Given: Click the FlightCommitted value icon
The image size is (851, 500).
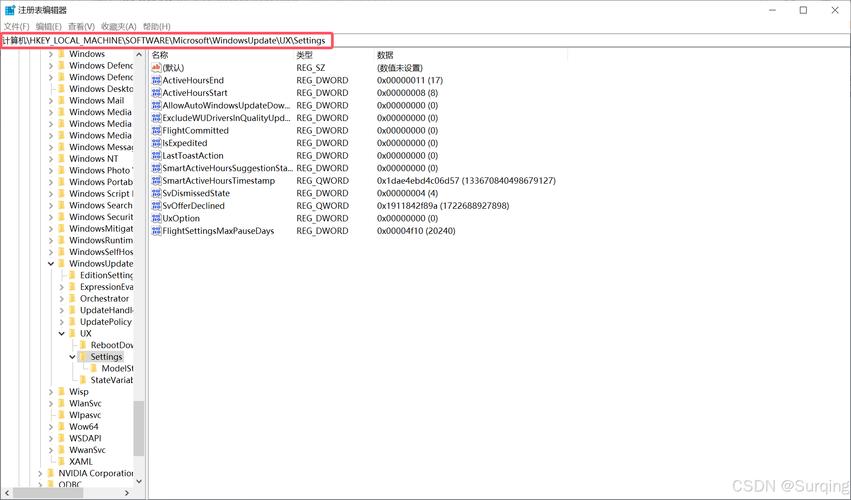Looking at the screenshot, I should click(x=156, y=130).
